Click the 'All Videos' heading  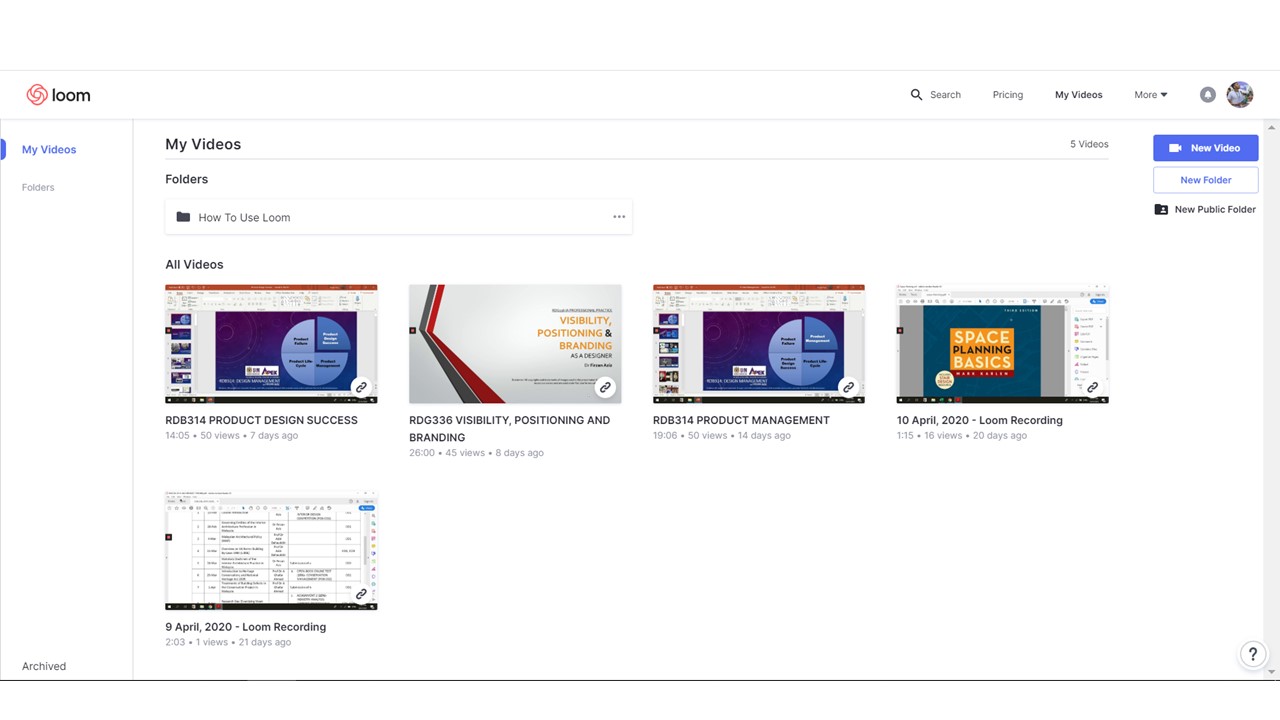(x=194, y=265)
